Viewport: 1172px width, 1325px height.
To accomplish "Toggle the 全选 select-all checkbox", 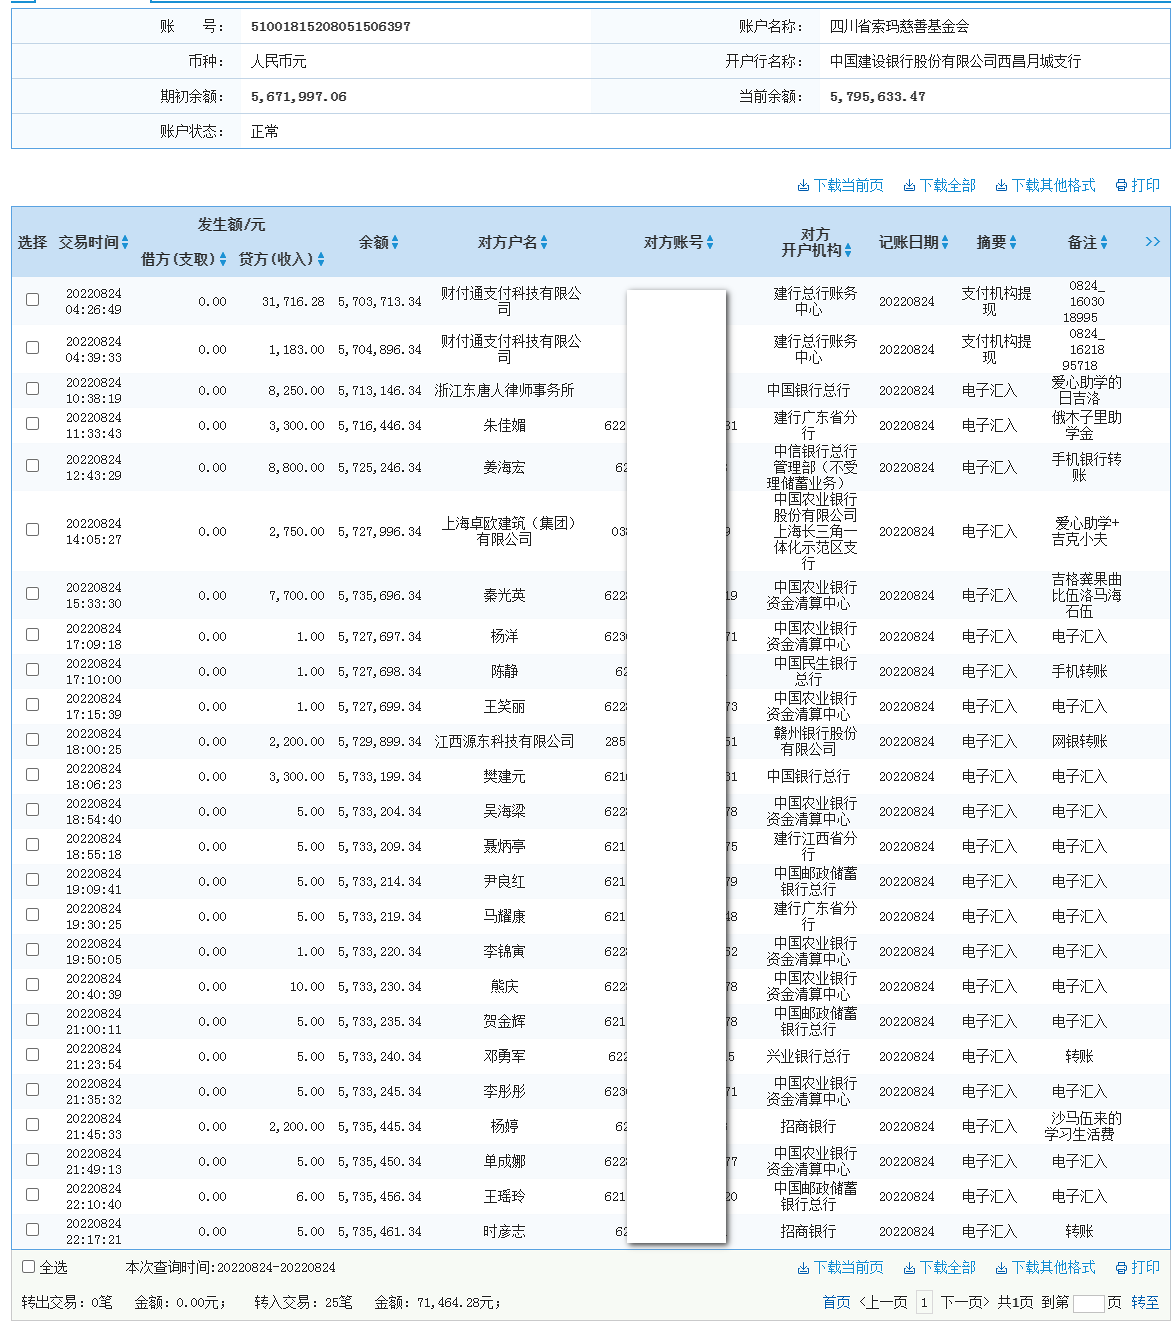I will 30,1267.
